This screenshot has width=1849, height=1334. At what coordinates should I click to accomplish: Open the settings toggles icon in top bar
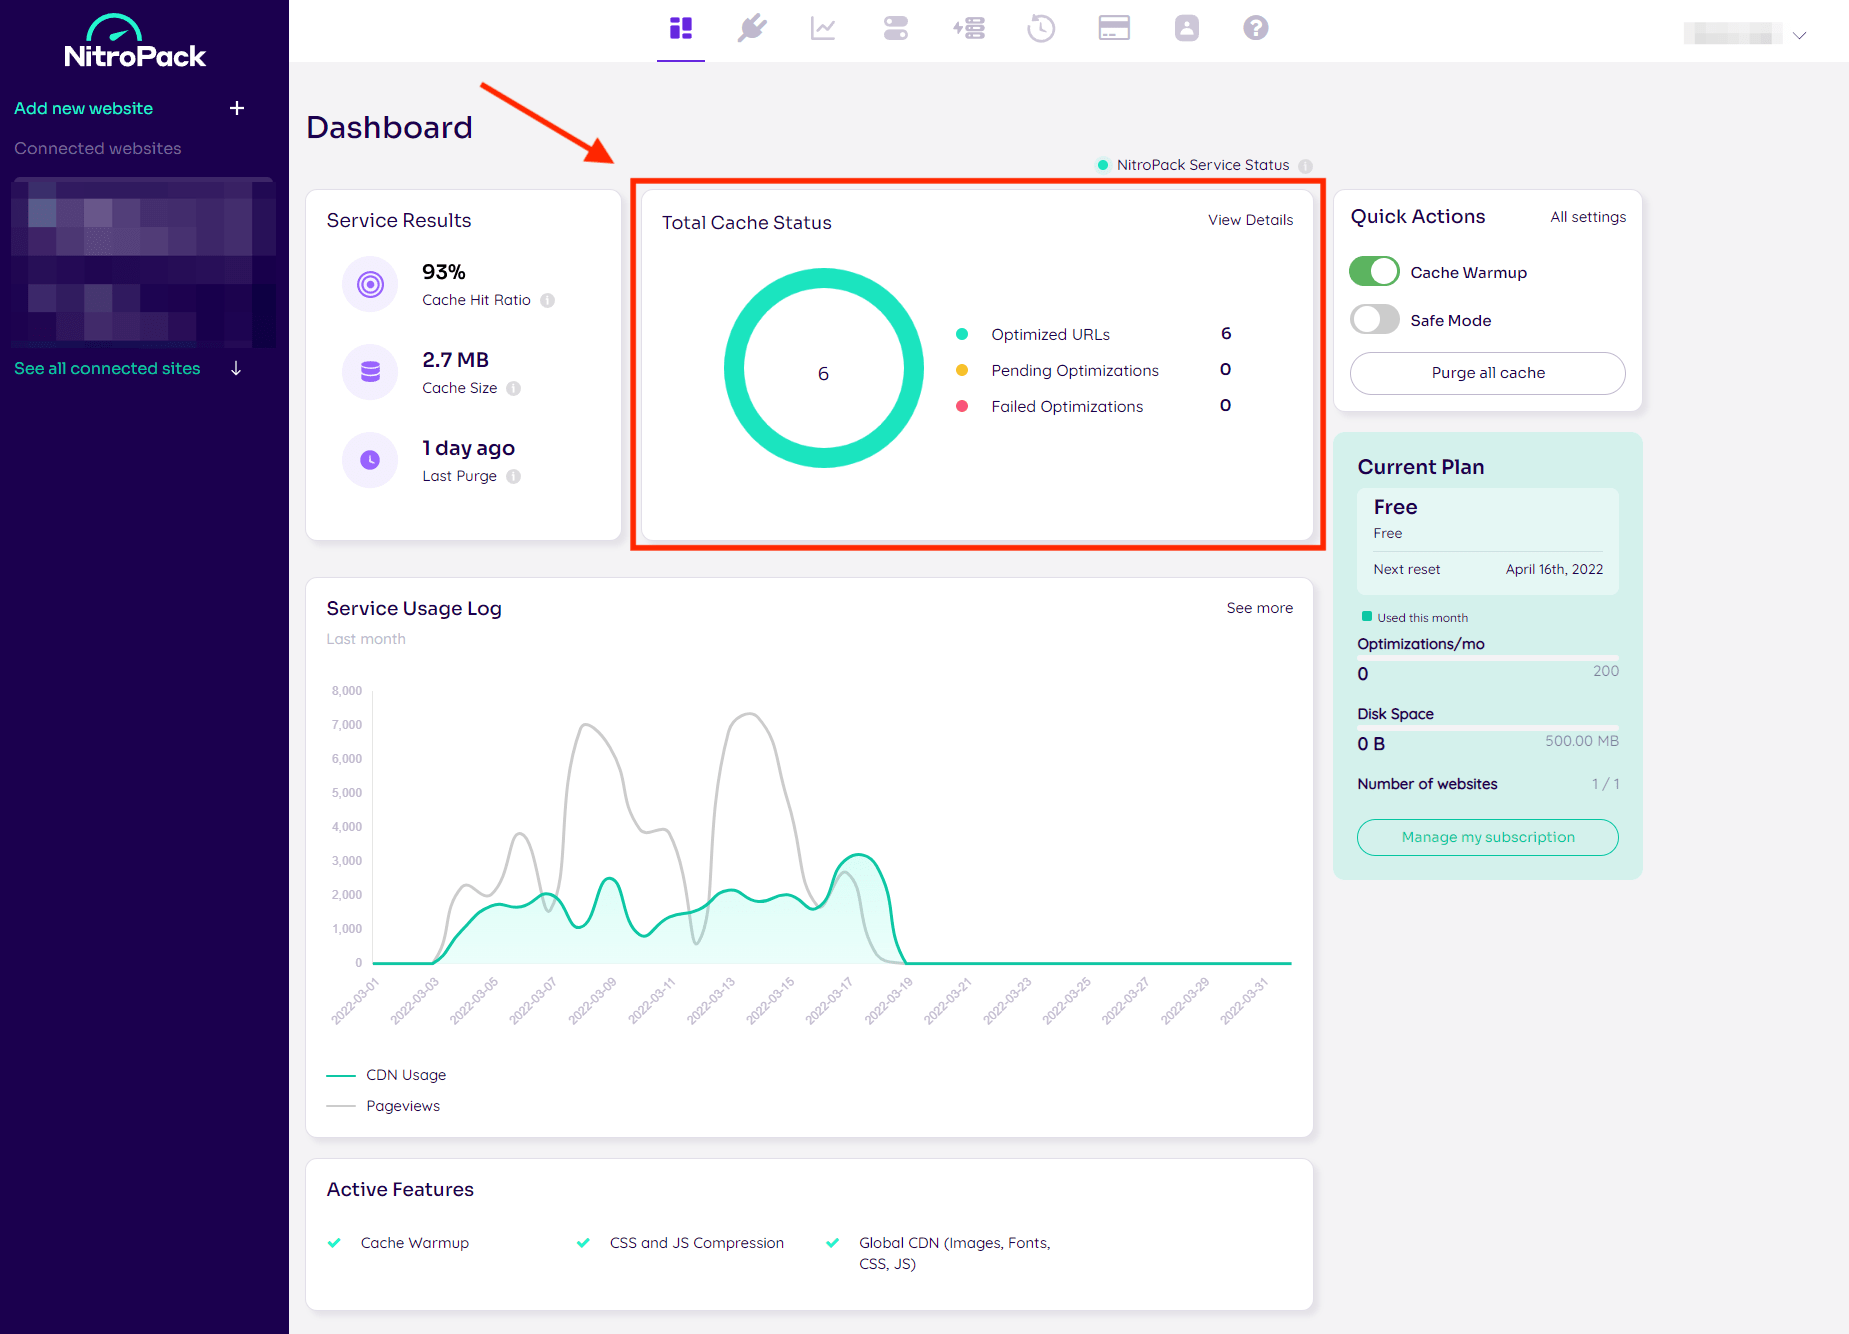(x=895, y=29)
